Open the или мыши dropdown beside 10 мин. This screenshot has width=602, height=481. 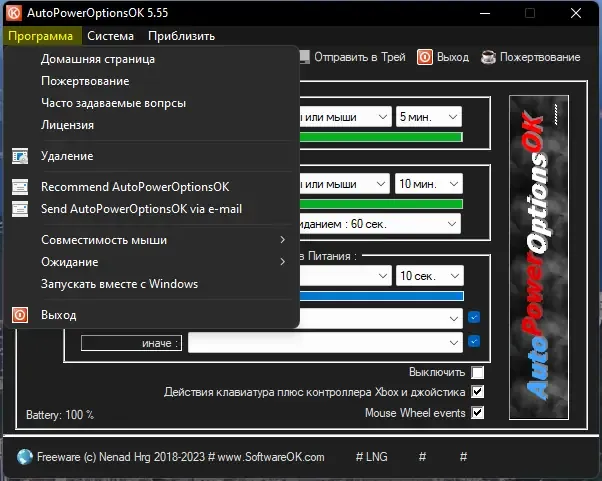[x=344, y=184]
